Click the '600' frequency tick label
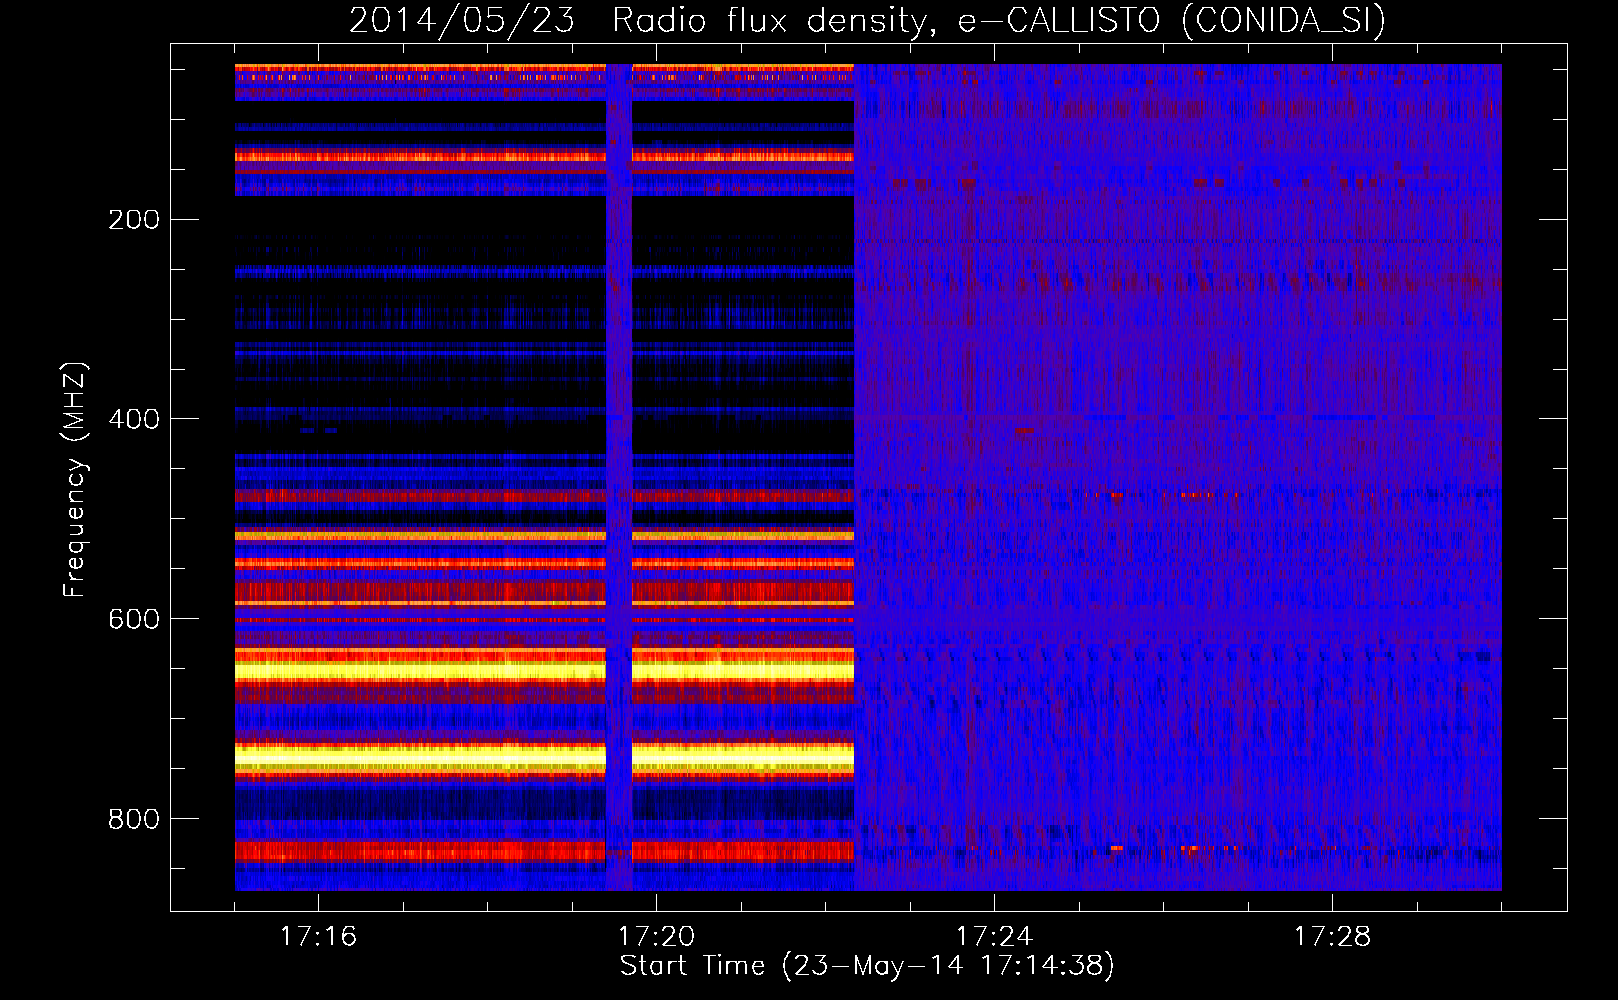The width and height of the screenshot is (1618, 1000). point(134,619)
